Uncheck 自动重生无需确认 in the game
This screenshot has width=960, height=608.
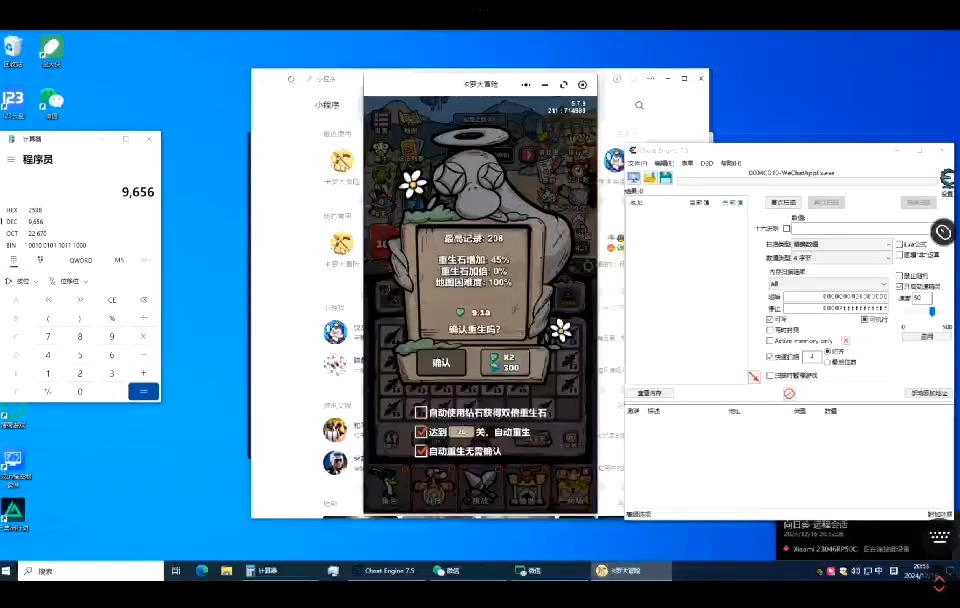[x=421, y=451]
